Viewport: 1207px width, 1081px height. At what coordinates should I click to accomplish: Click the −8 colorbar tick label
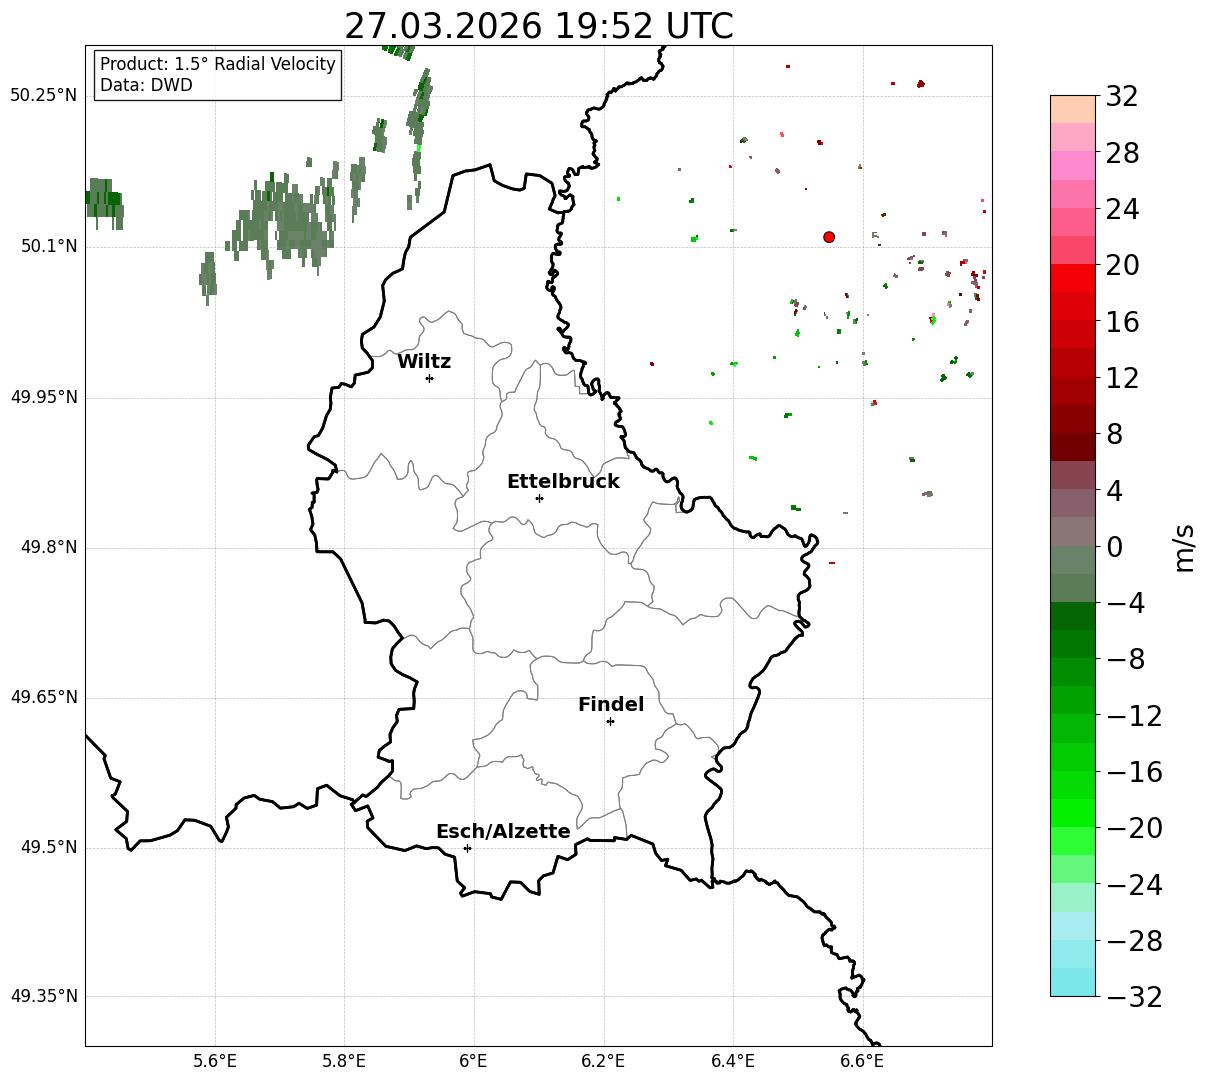pos(1125,660)
